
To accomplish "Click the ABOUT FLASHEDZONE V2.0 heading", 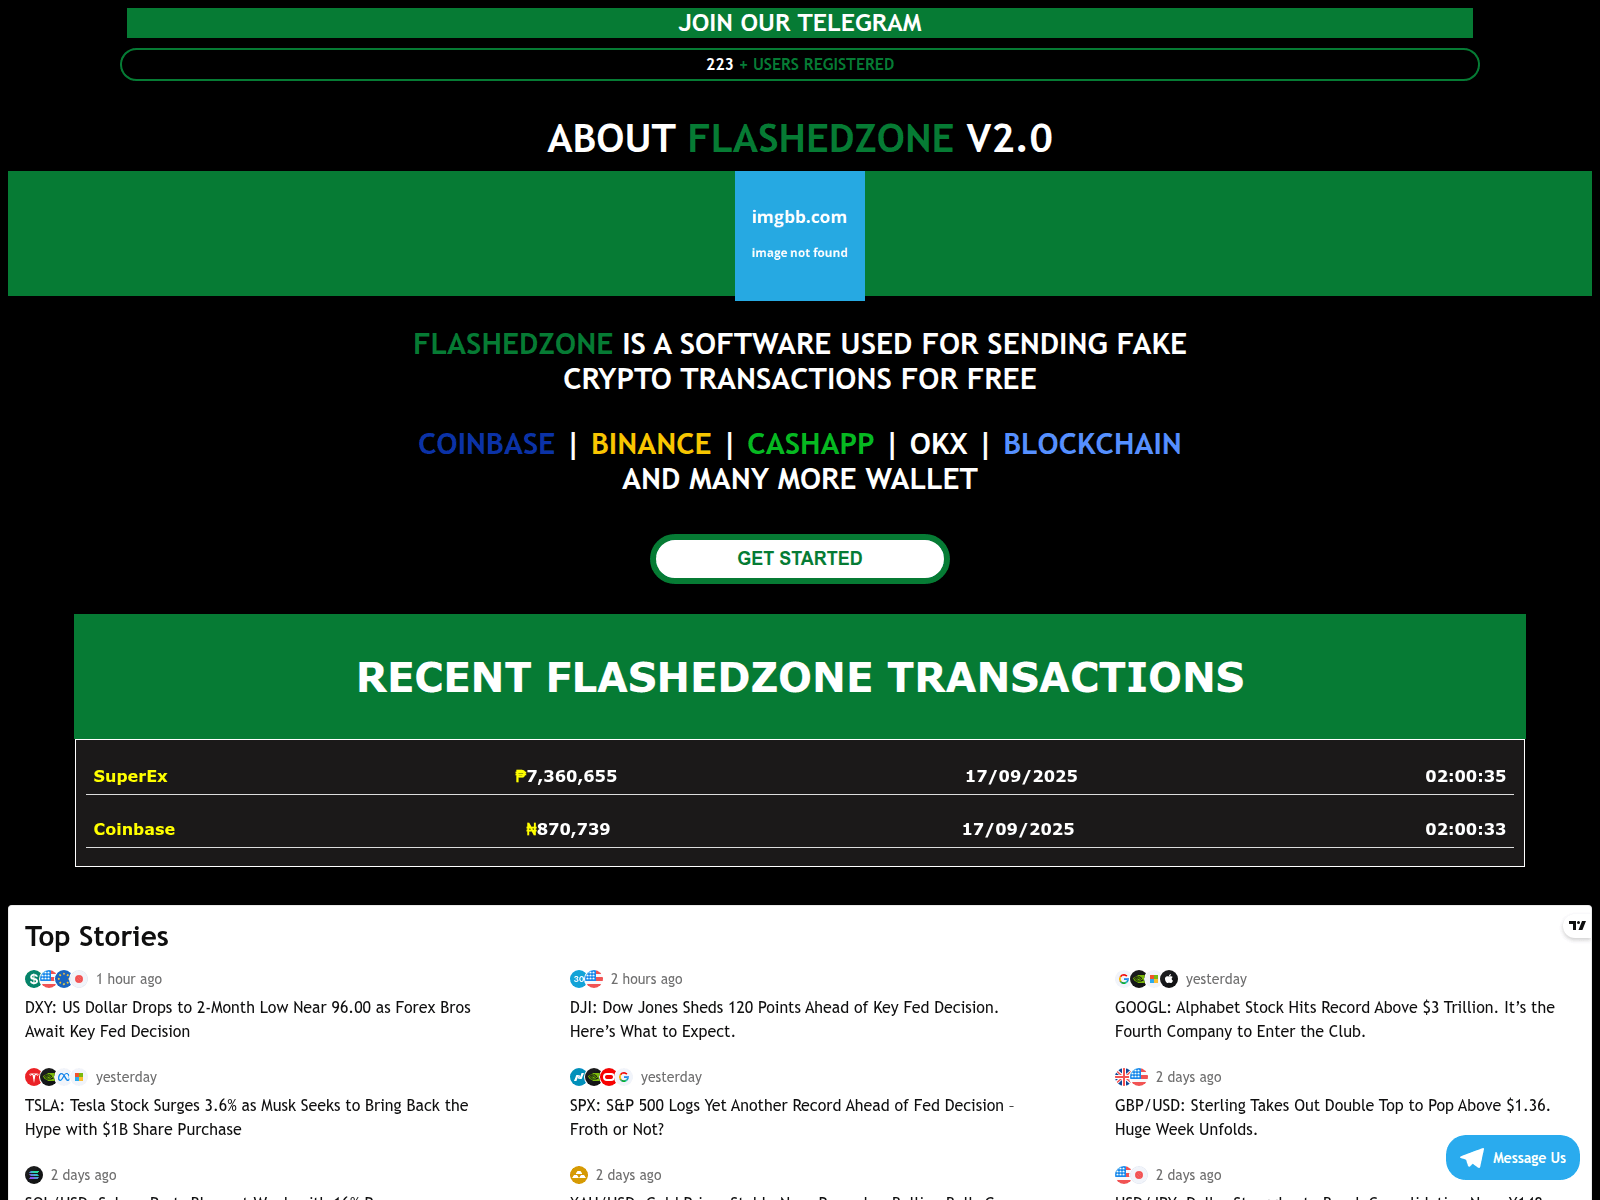I will pos(800,138).
